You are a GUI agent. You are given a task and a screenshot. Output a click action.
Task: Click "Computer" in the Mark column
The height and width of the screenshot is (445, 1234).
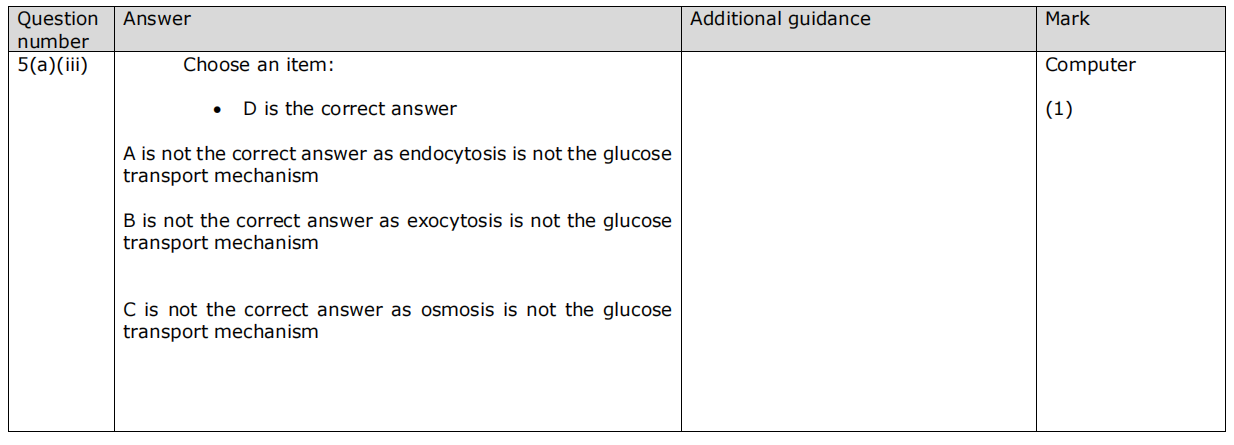[1090, 65]
